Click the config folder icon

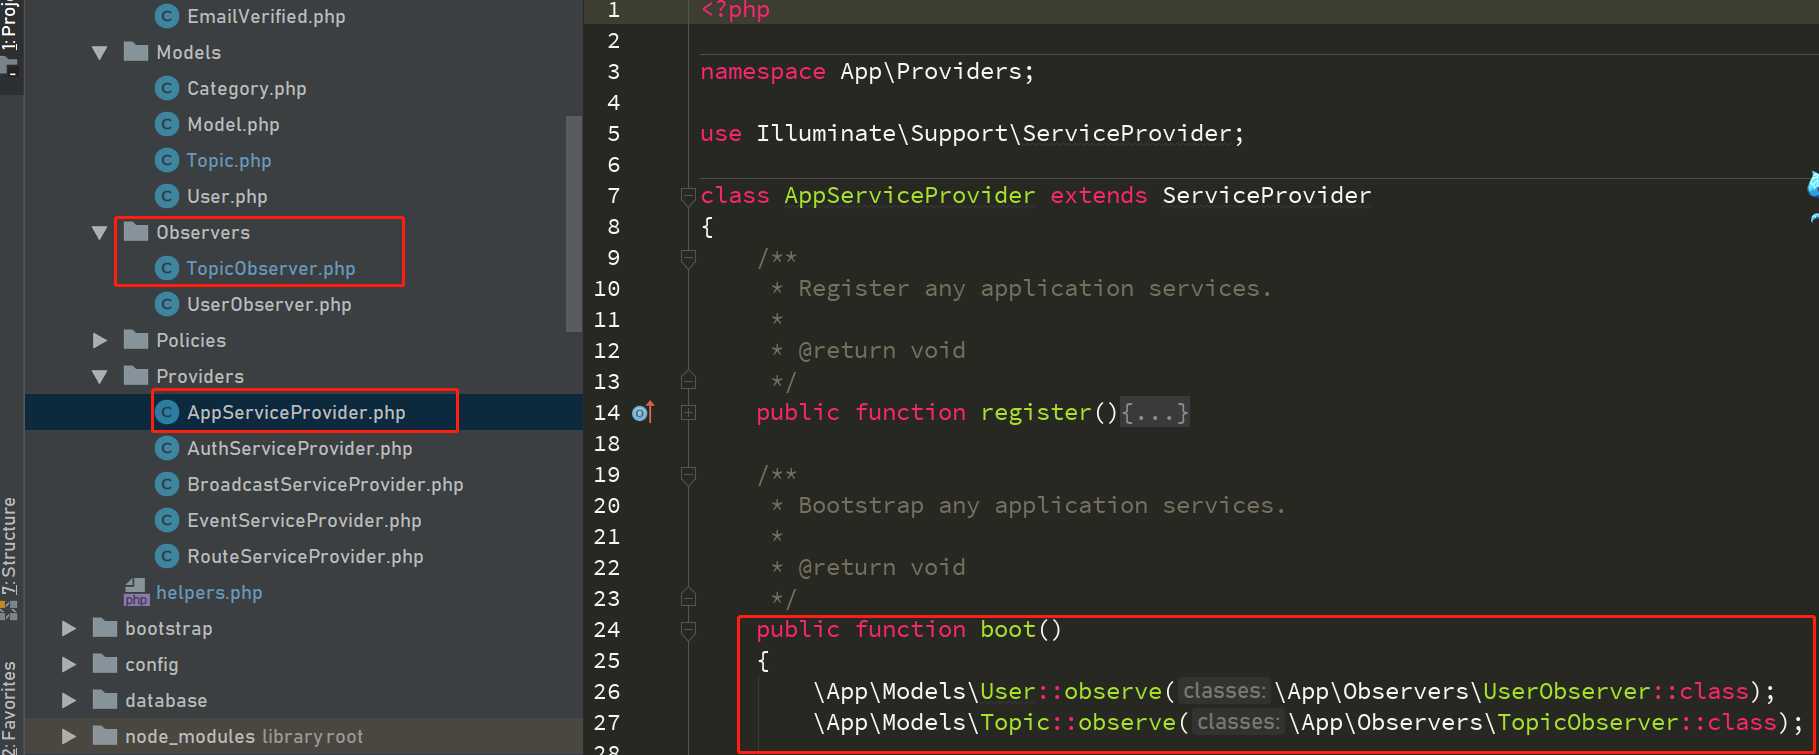pyautogui.click(x=105, y=664)
